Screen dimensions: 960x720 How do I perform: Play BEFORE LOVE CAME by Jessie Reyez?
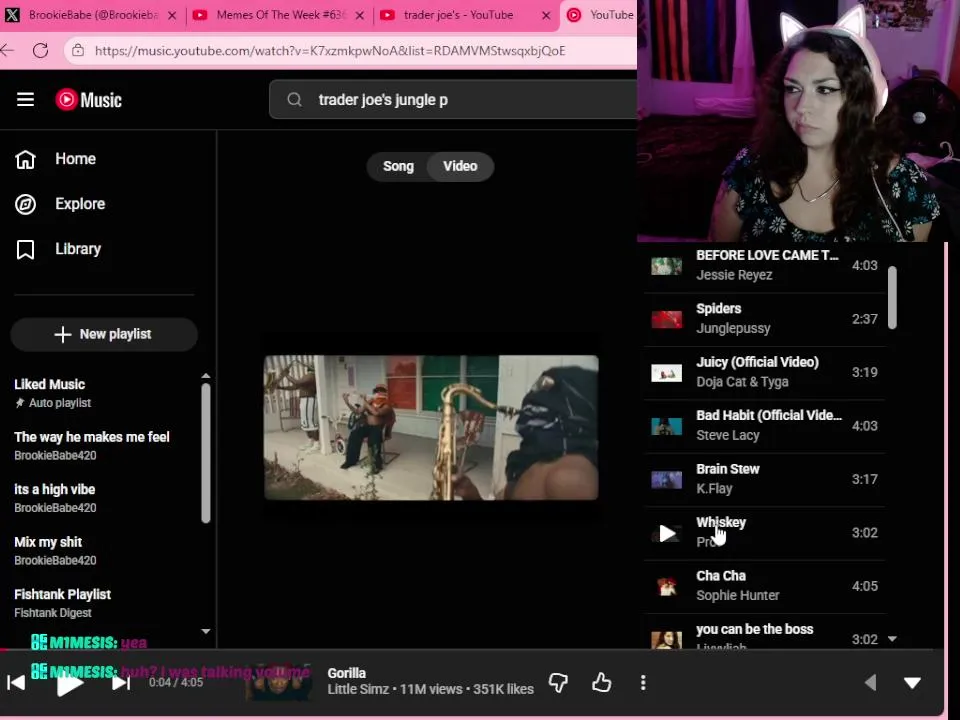765,265
